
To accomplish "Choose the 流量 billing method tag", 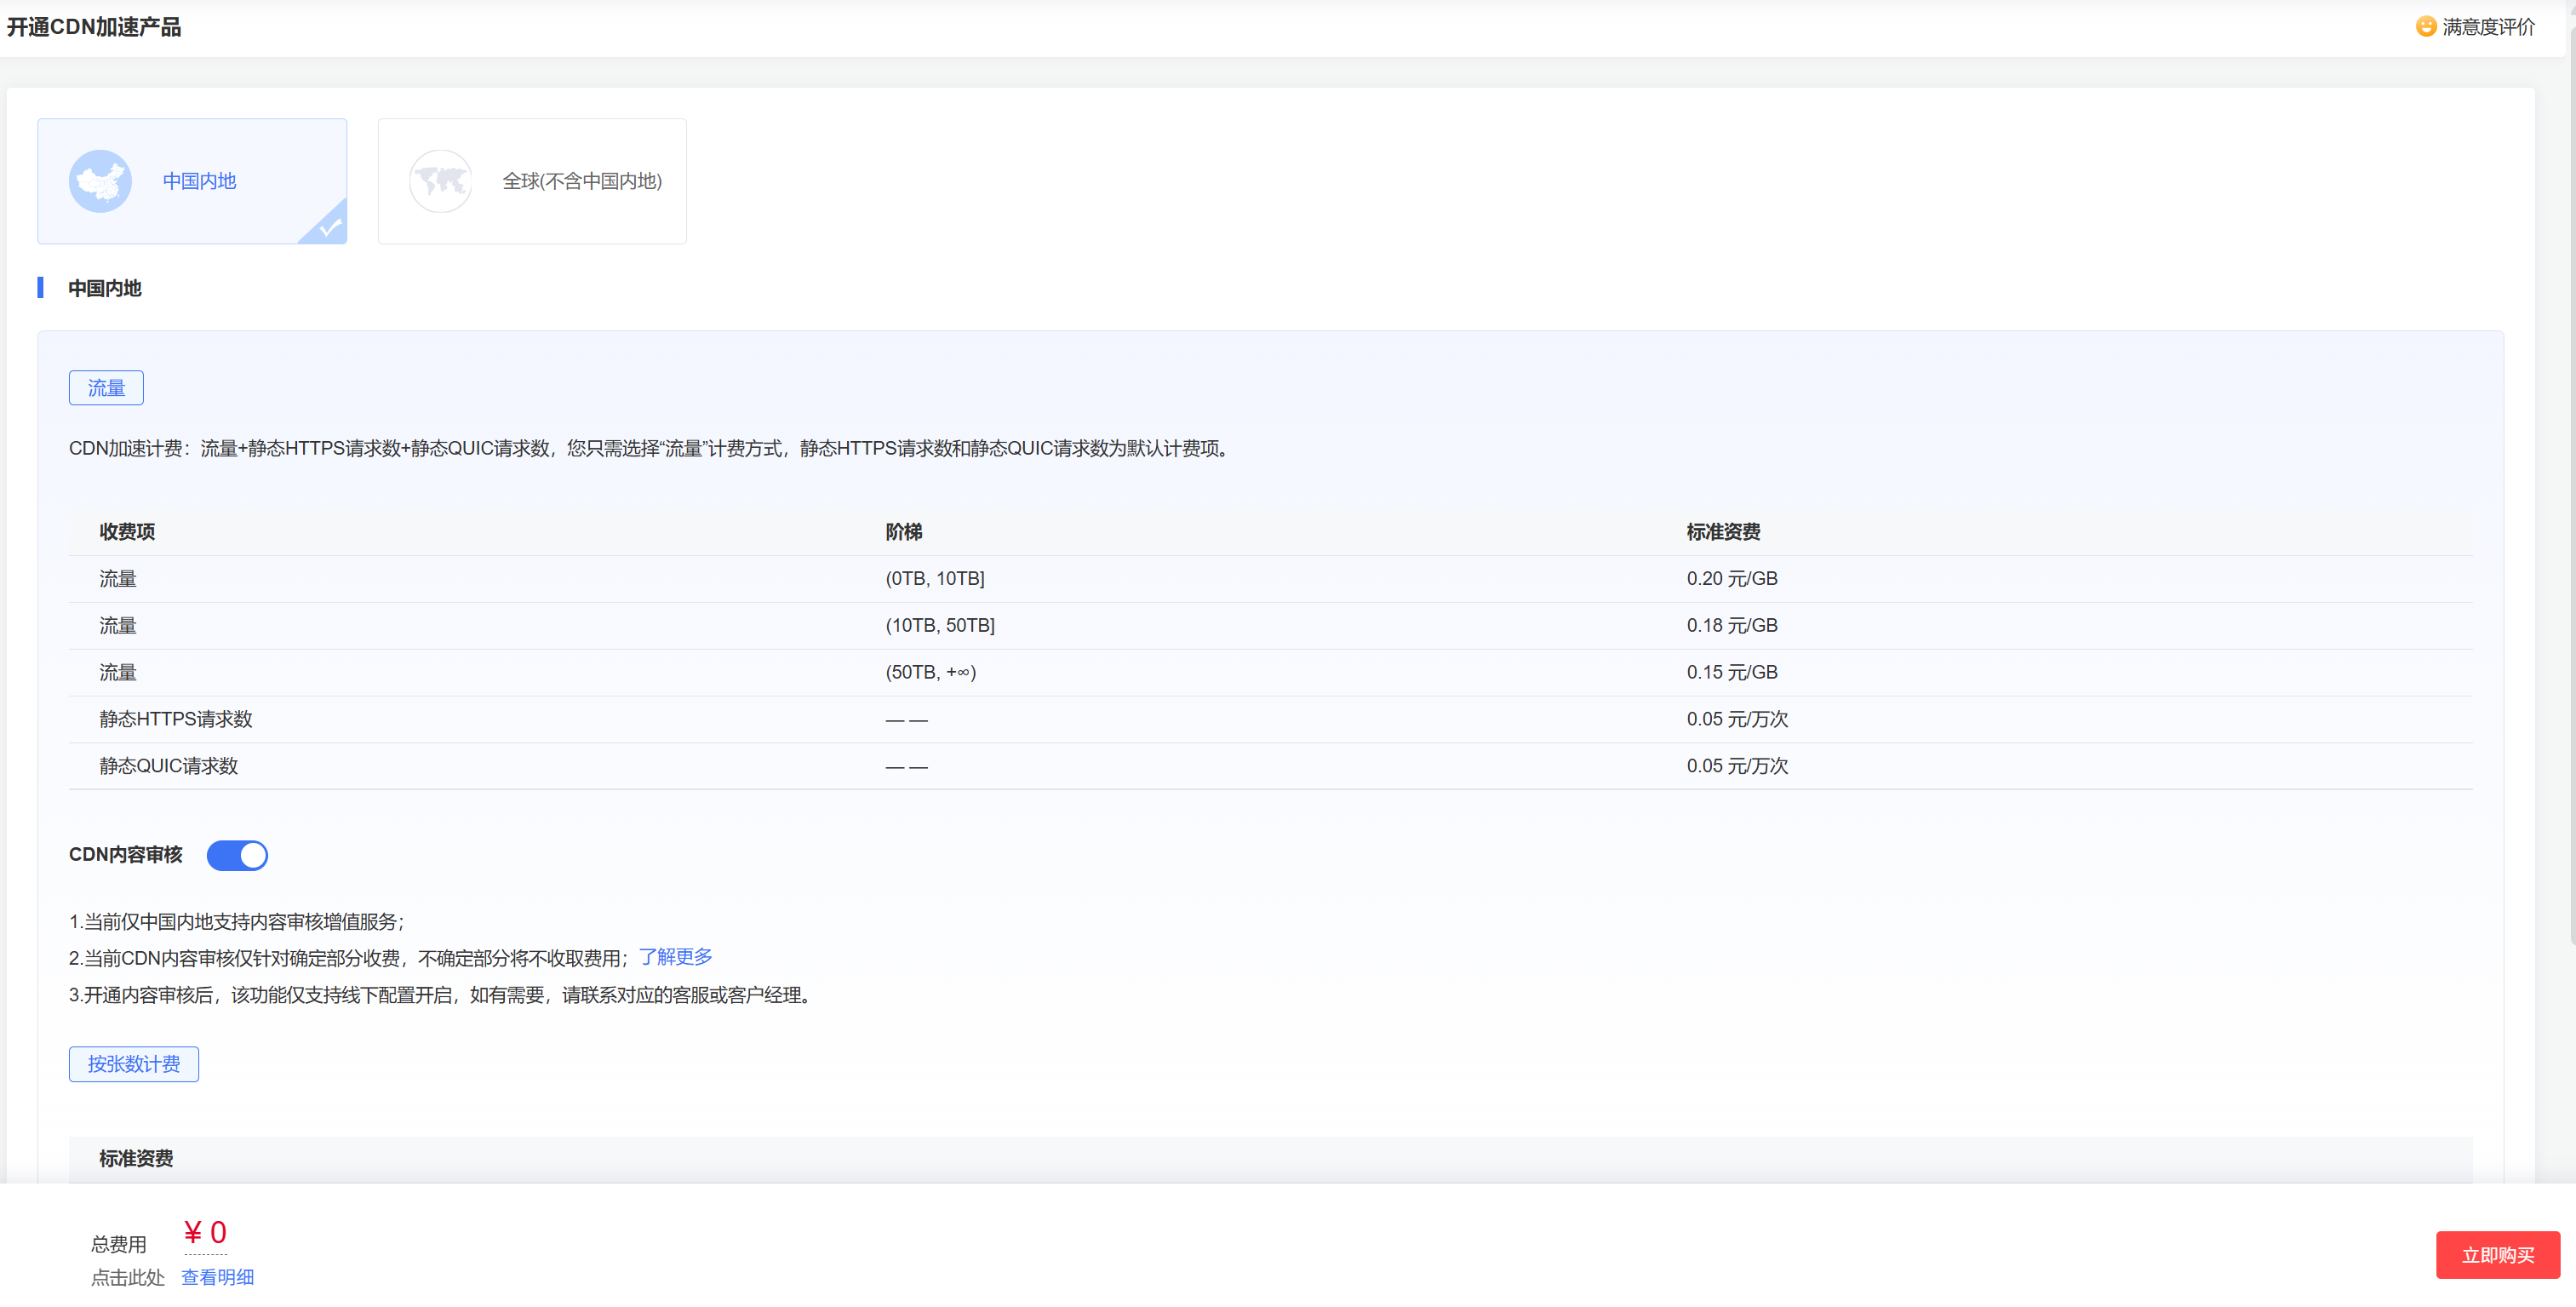I will (x=106, y=388).
